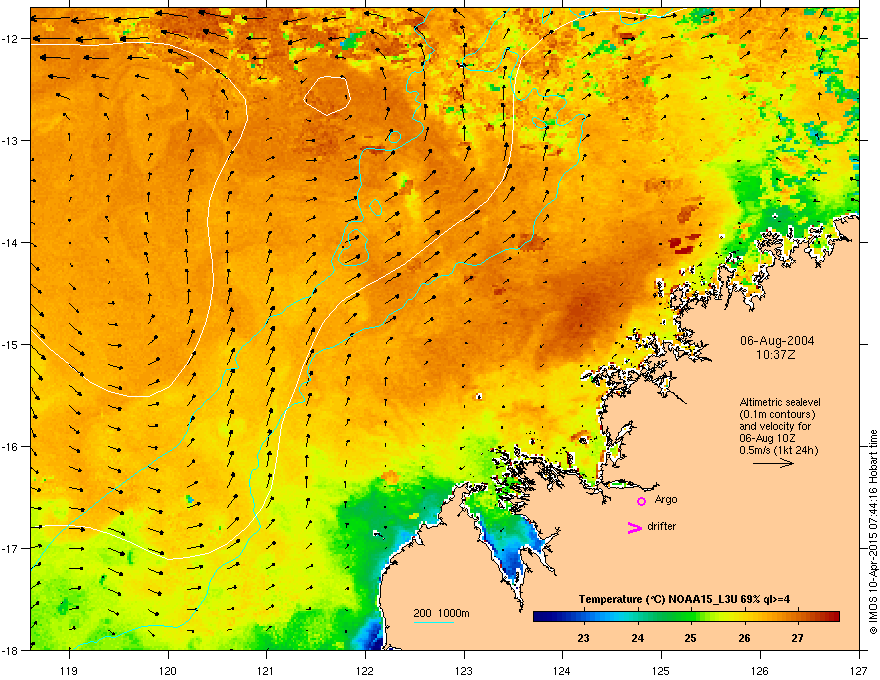The image size is (880, 680).
Task: Click latitude label -15 on left axis
Action: (10, 344)
